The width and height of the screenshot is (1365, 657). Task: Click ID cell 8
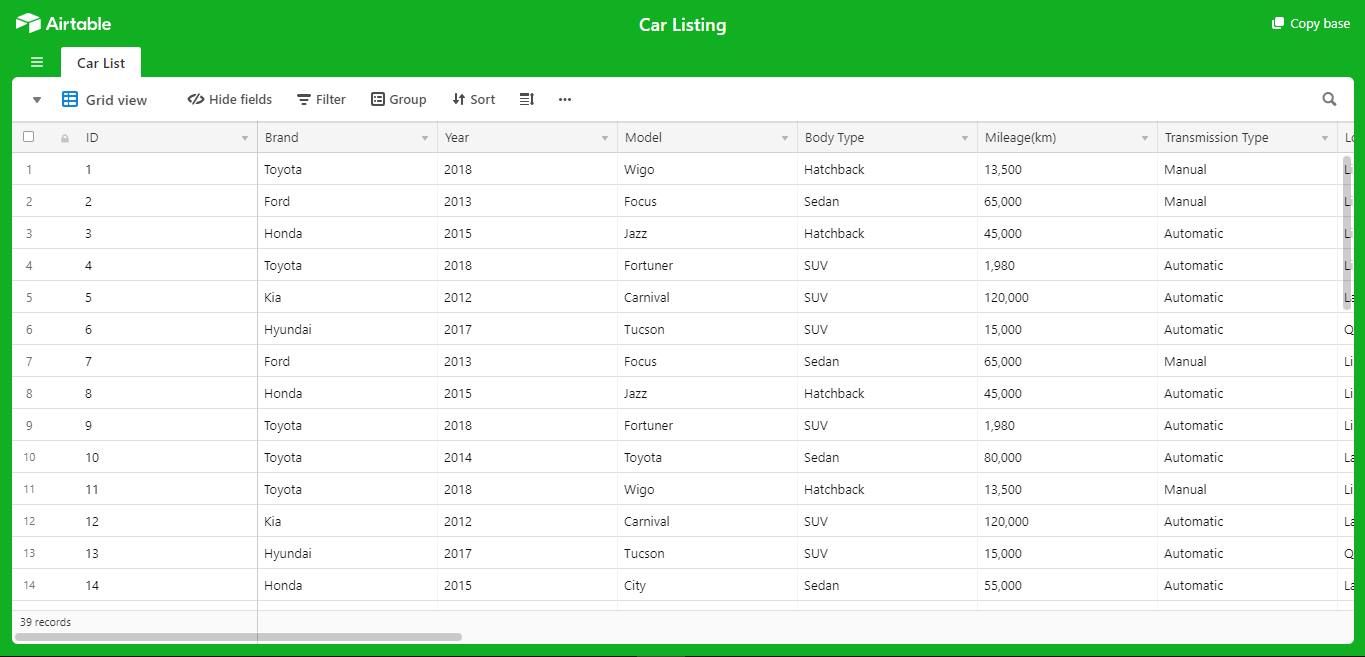(x=168, y=393)
